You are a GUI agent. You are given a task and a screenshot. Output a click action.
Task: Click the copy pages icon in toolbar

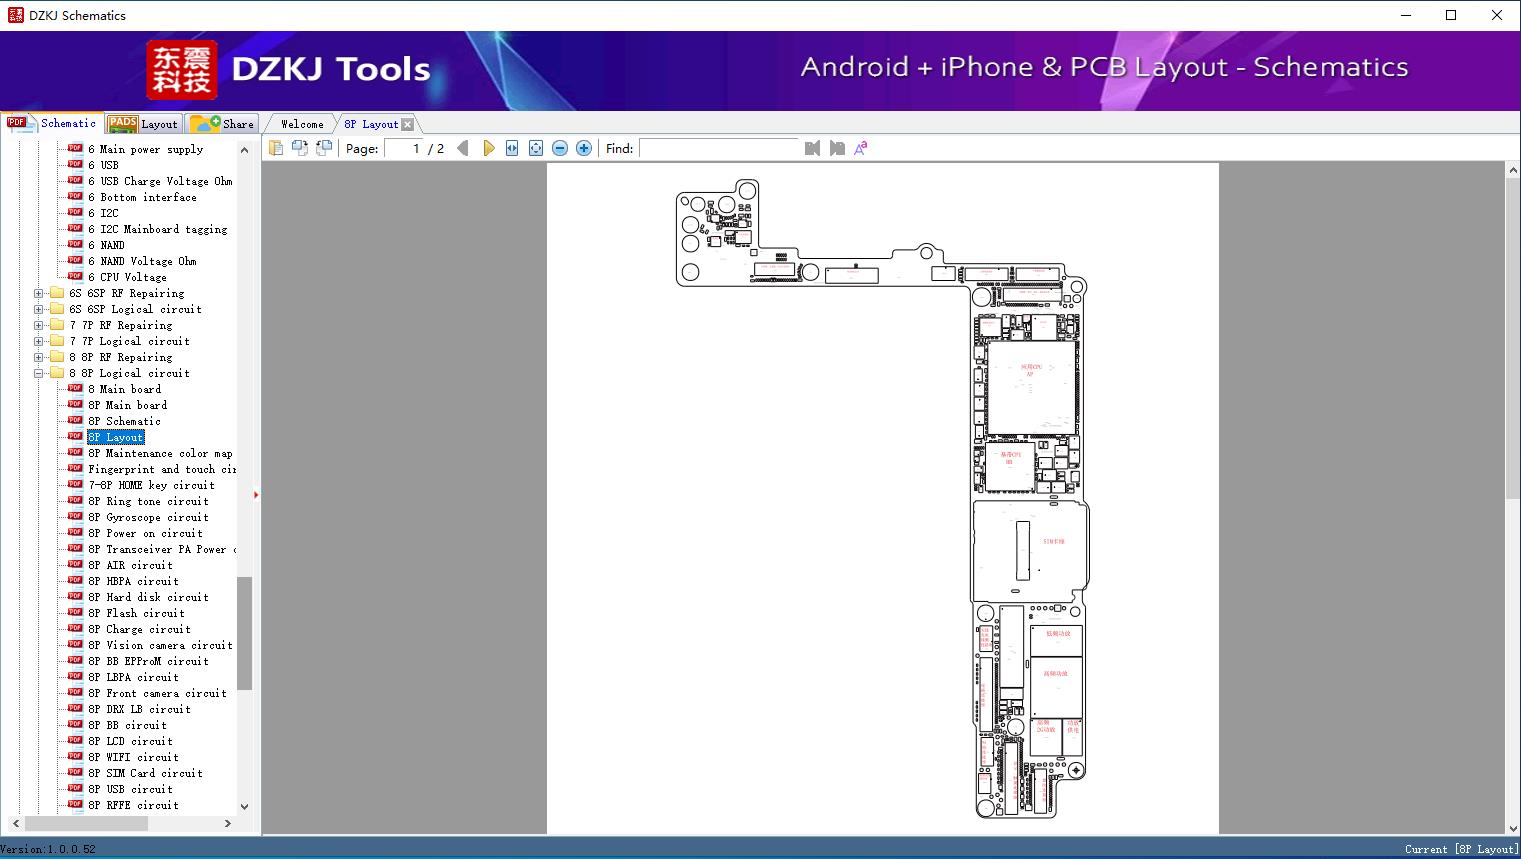coord(276,148)
